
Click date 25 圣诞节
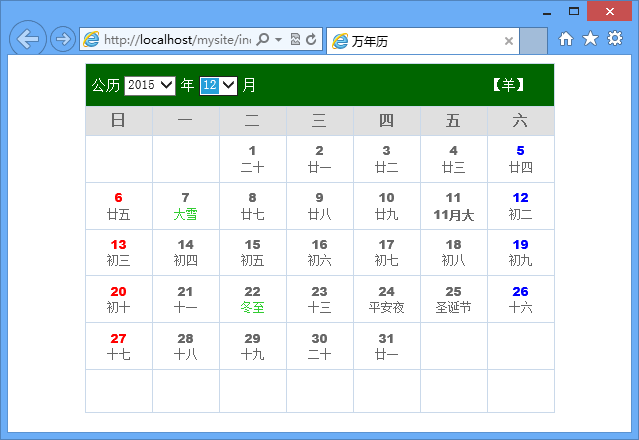point(454,299)
